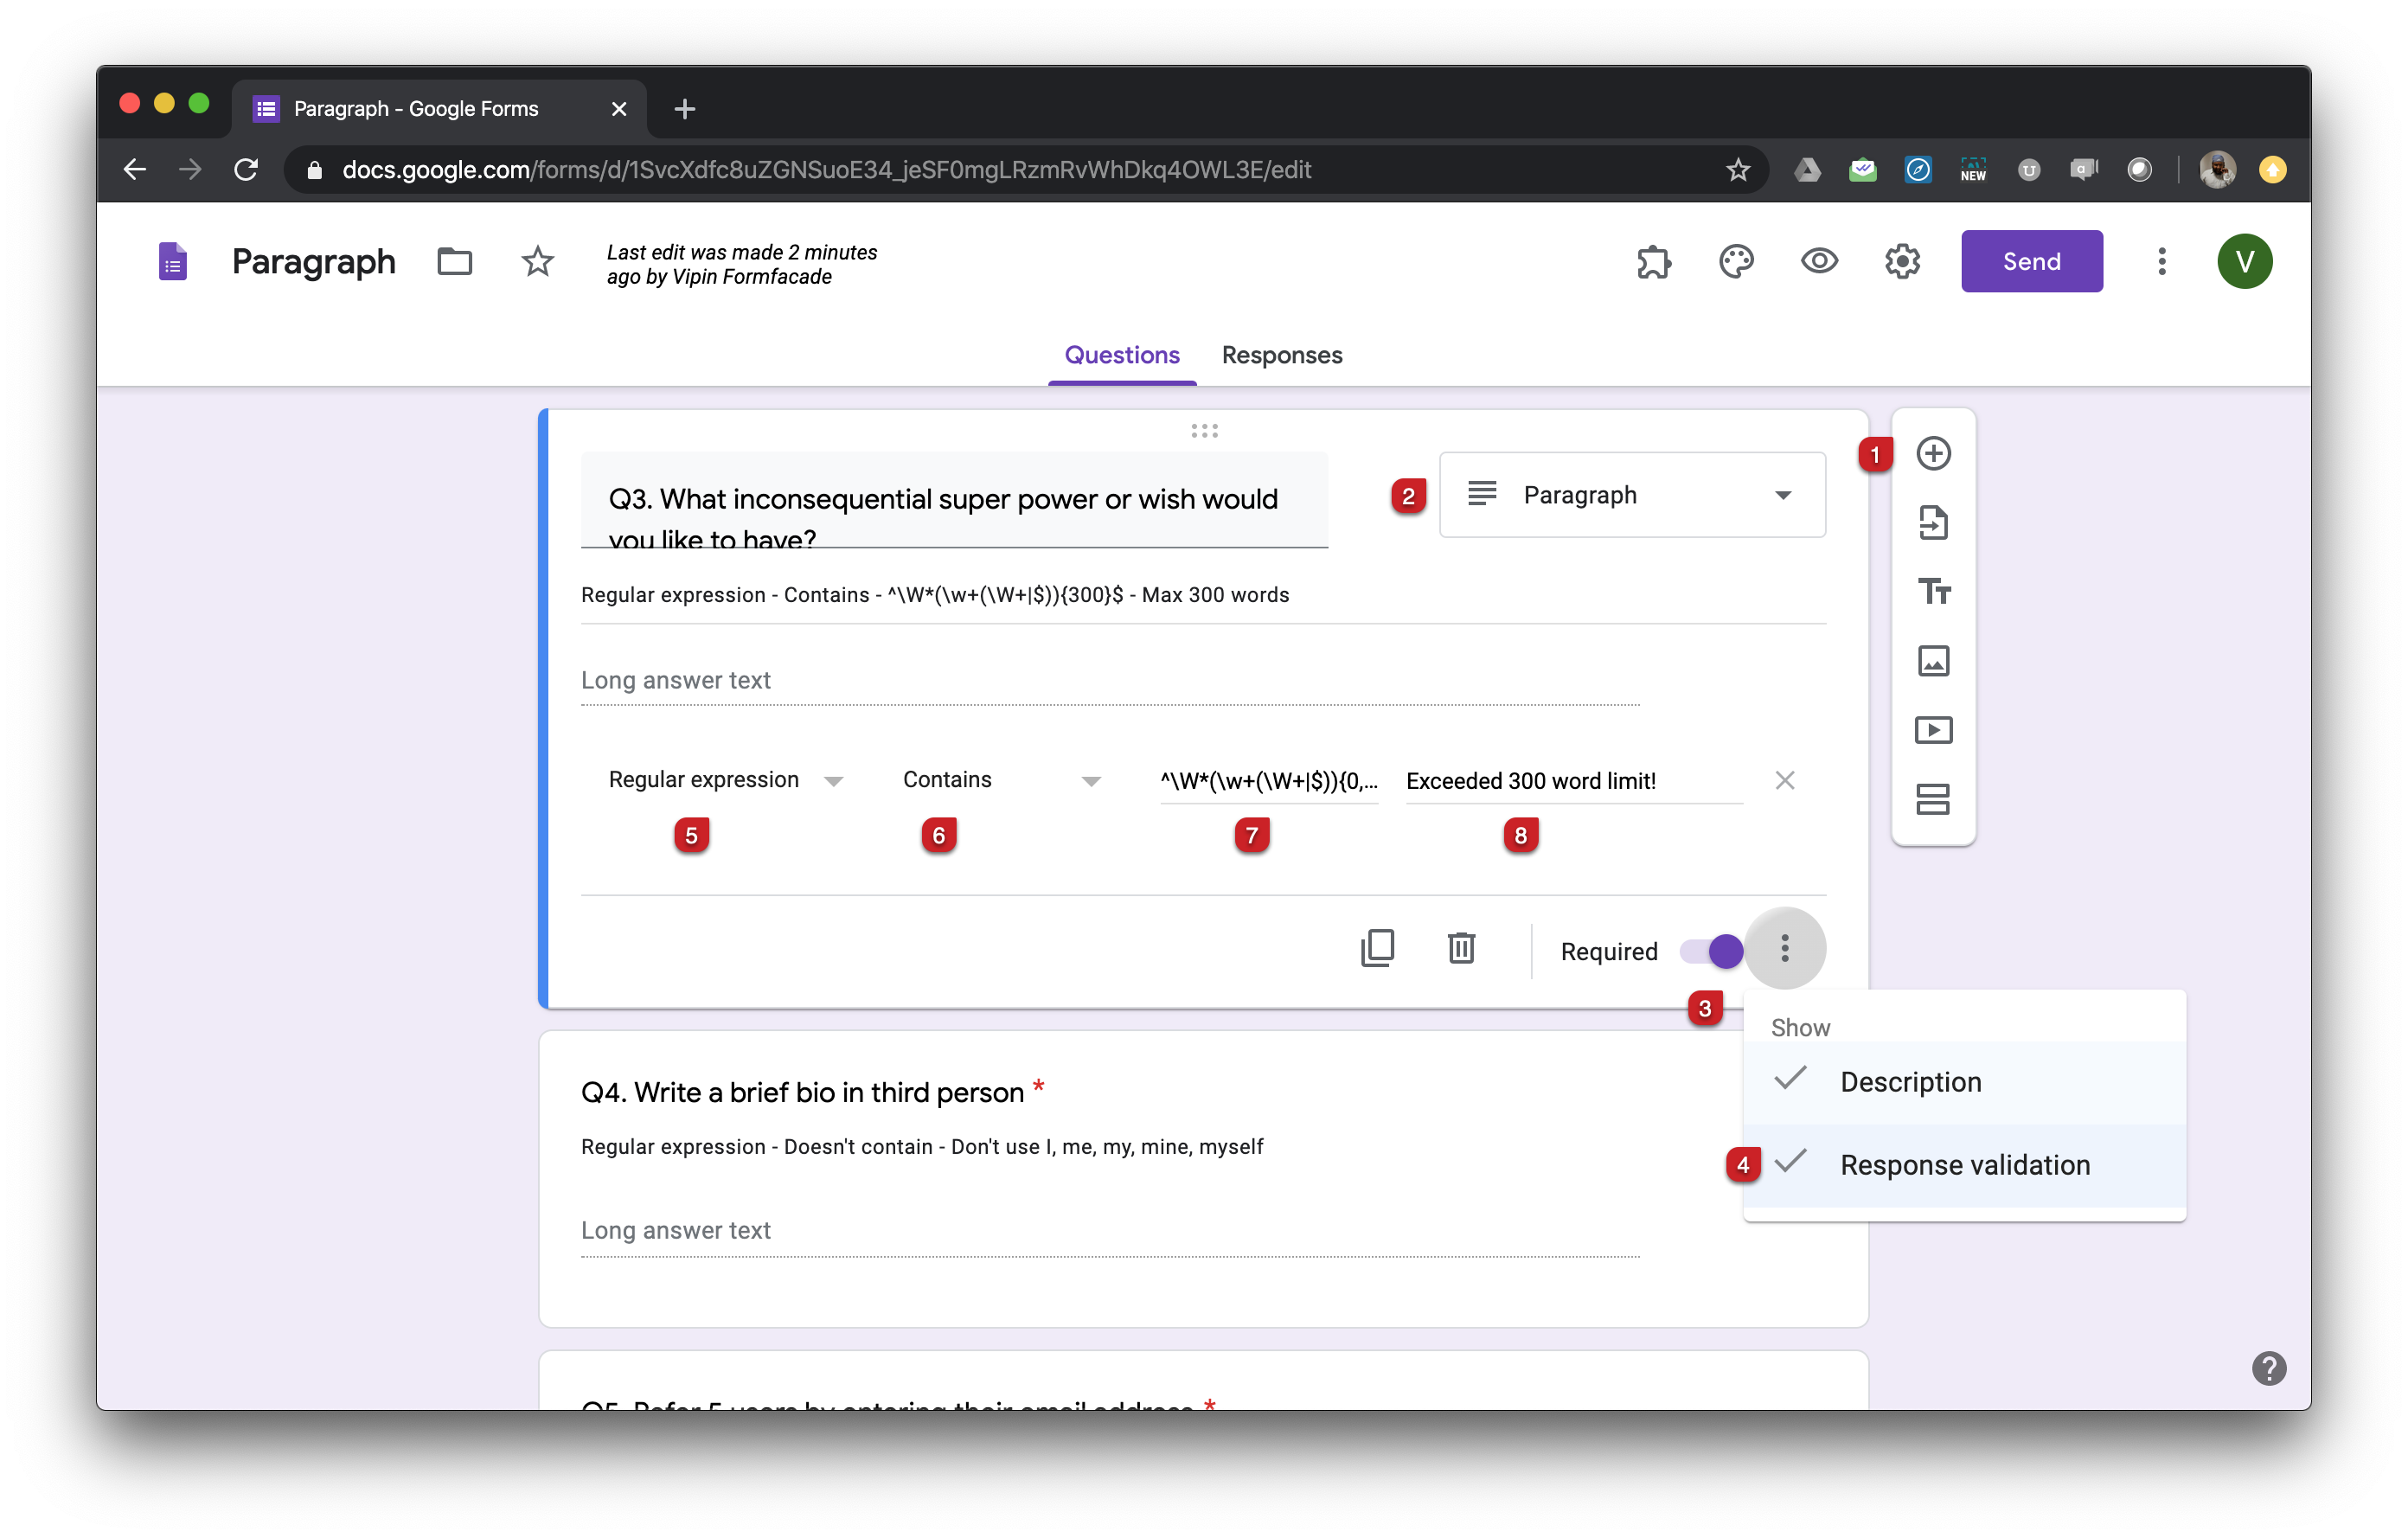The height and width of the screenshot is (1538, 2408).
Task: Open the theme palette customizer
Action: tap(1736, 261)
